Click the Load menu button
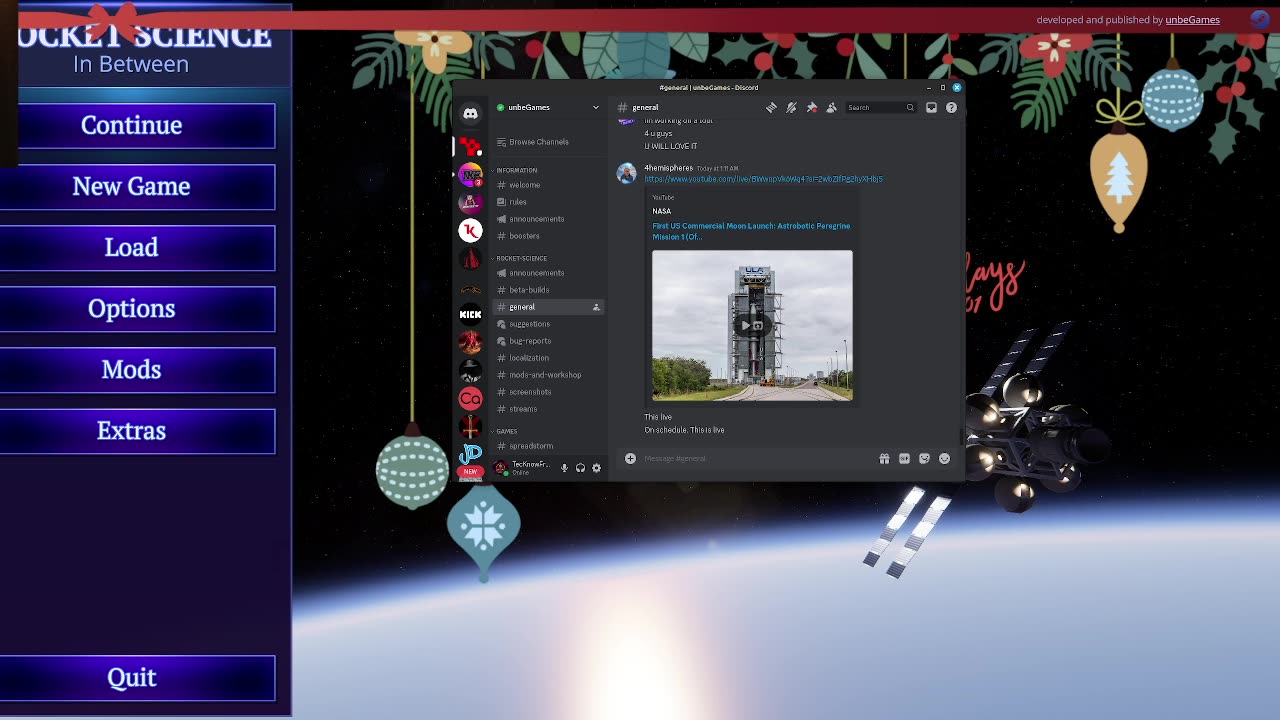This screenshot has width=1280, height=720. pos(137,247)
